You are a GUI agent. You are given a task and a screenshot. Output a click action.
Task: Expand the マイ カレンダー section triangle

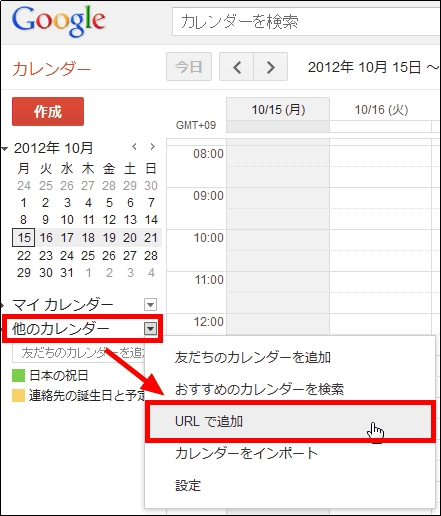pyautogui.click(x=2, y=305)
